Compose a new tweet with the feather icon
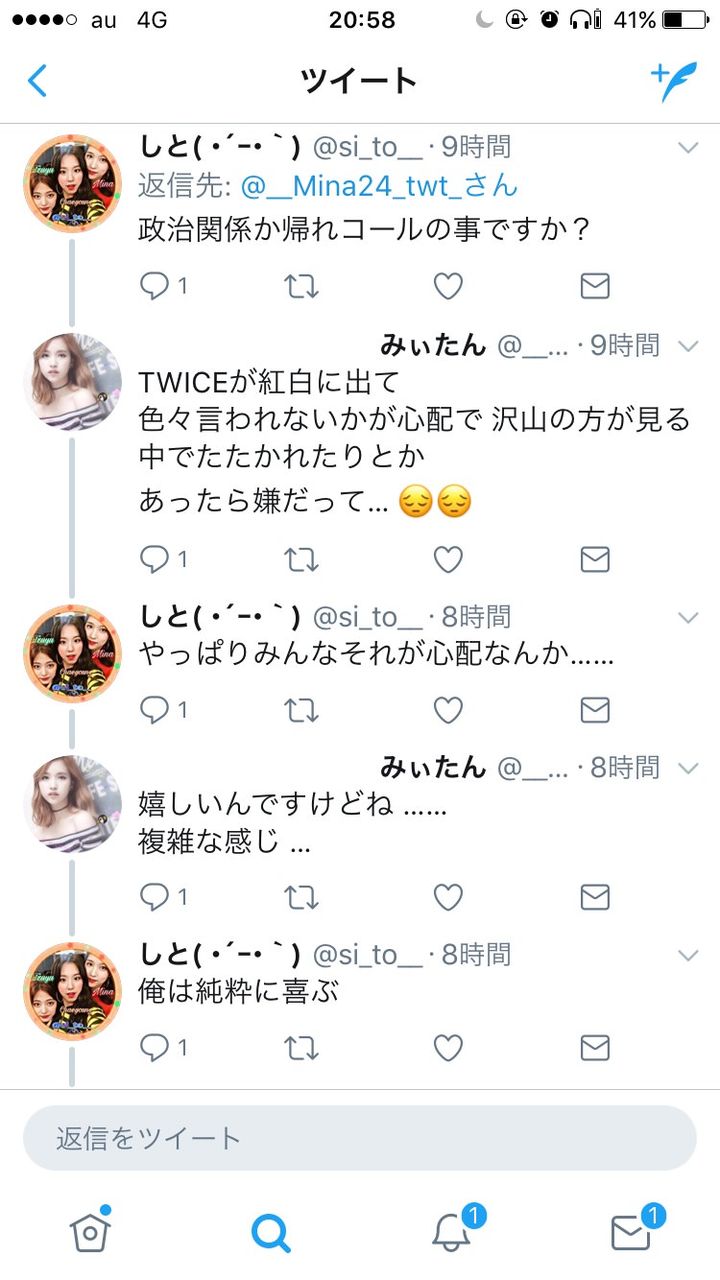This screenshot has height=1280, width=720. coord(673,81)
